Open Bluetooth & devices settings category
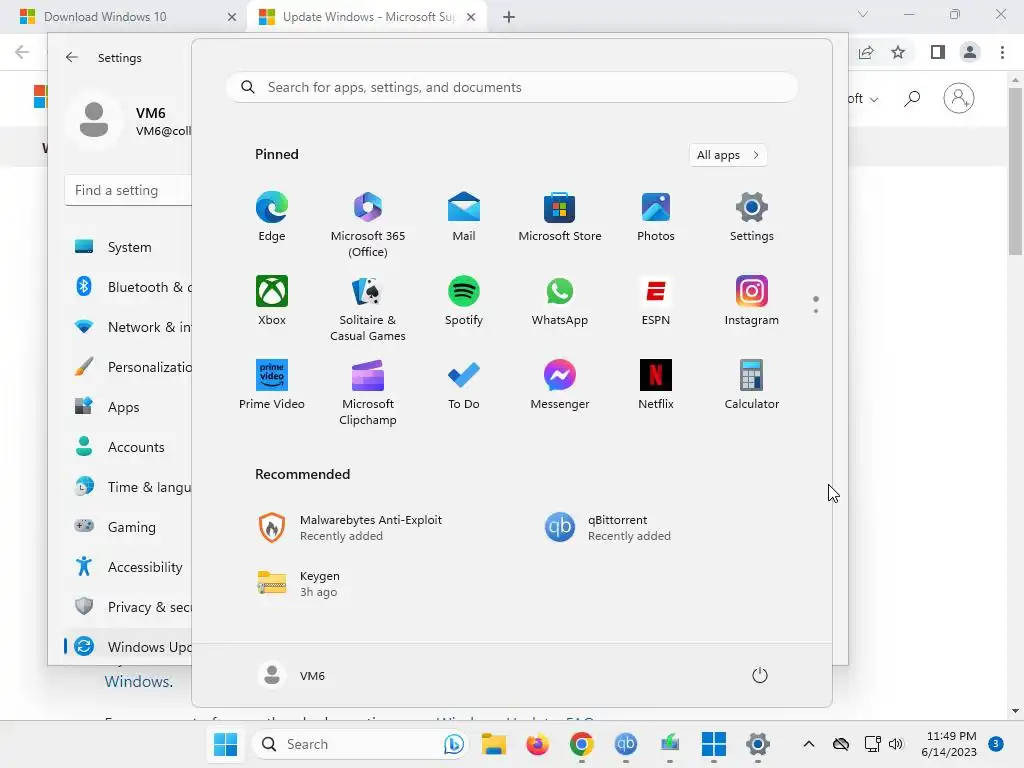Screen dimensions: 1024x768 click(x=129, y=287)
